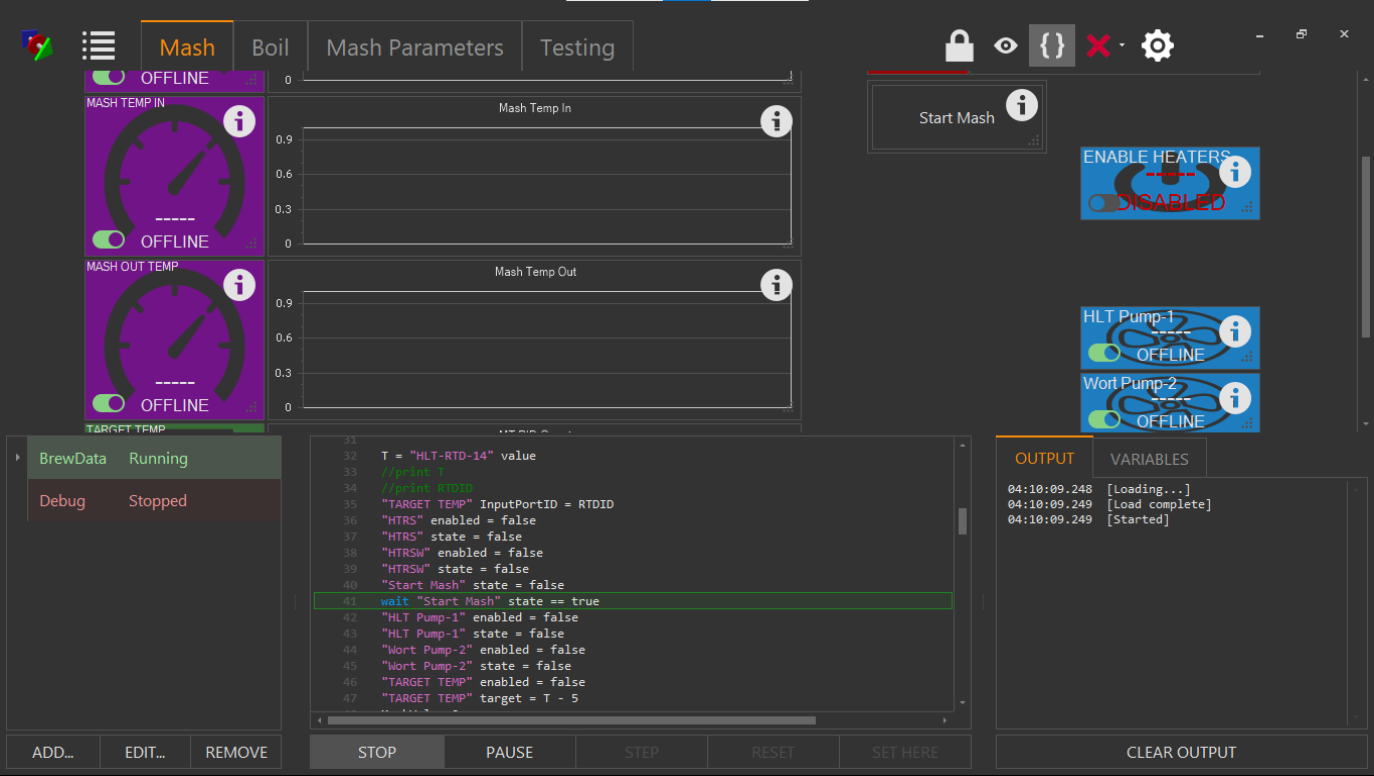Image resolution: width=1374 pixels, height=776 pixels.
Task: Select the OUTPUT tab
Action: tap(1044, 458)
